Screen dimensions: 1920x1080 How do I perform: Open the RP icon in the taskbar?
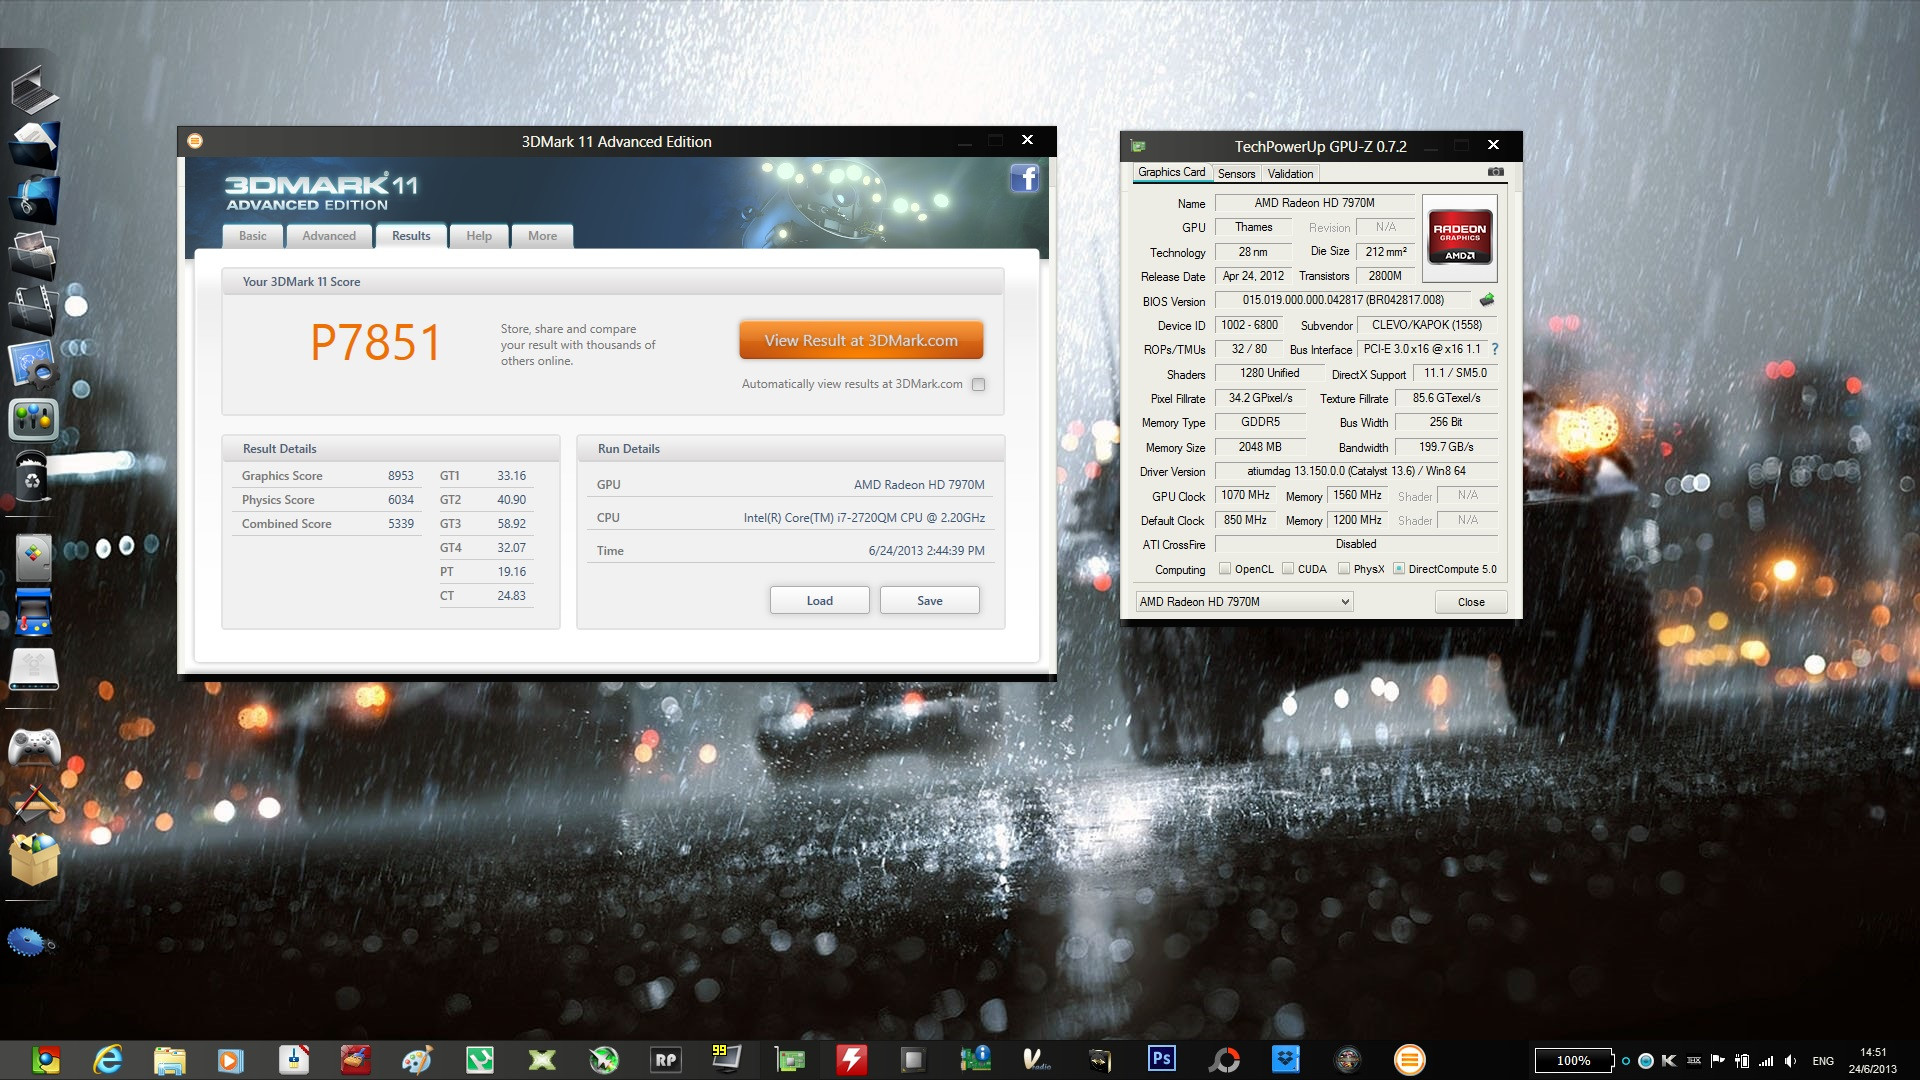[x=666, y=1060]
